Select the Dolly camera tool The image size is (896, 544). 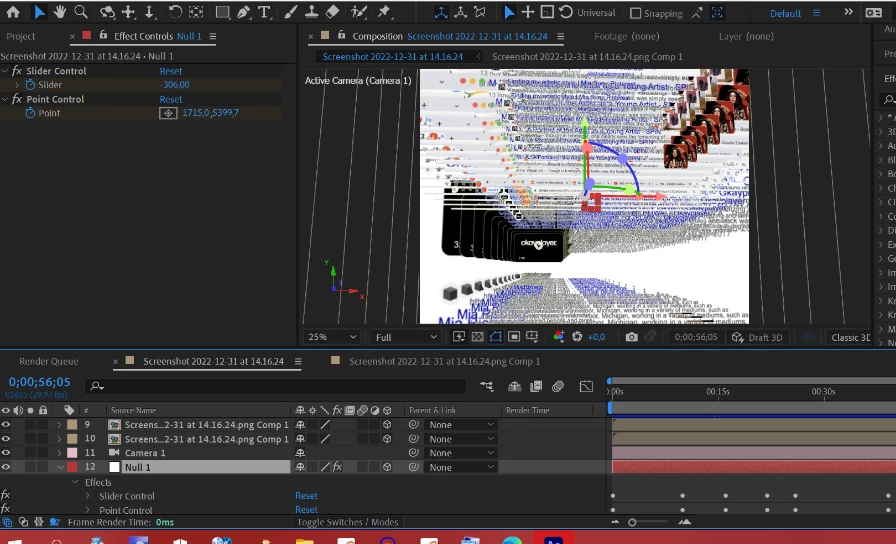149,12
